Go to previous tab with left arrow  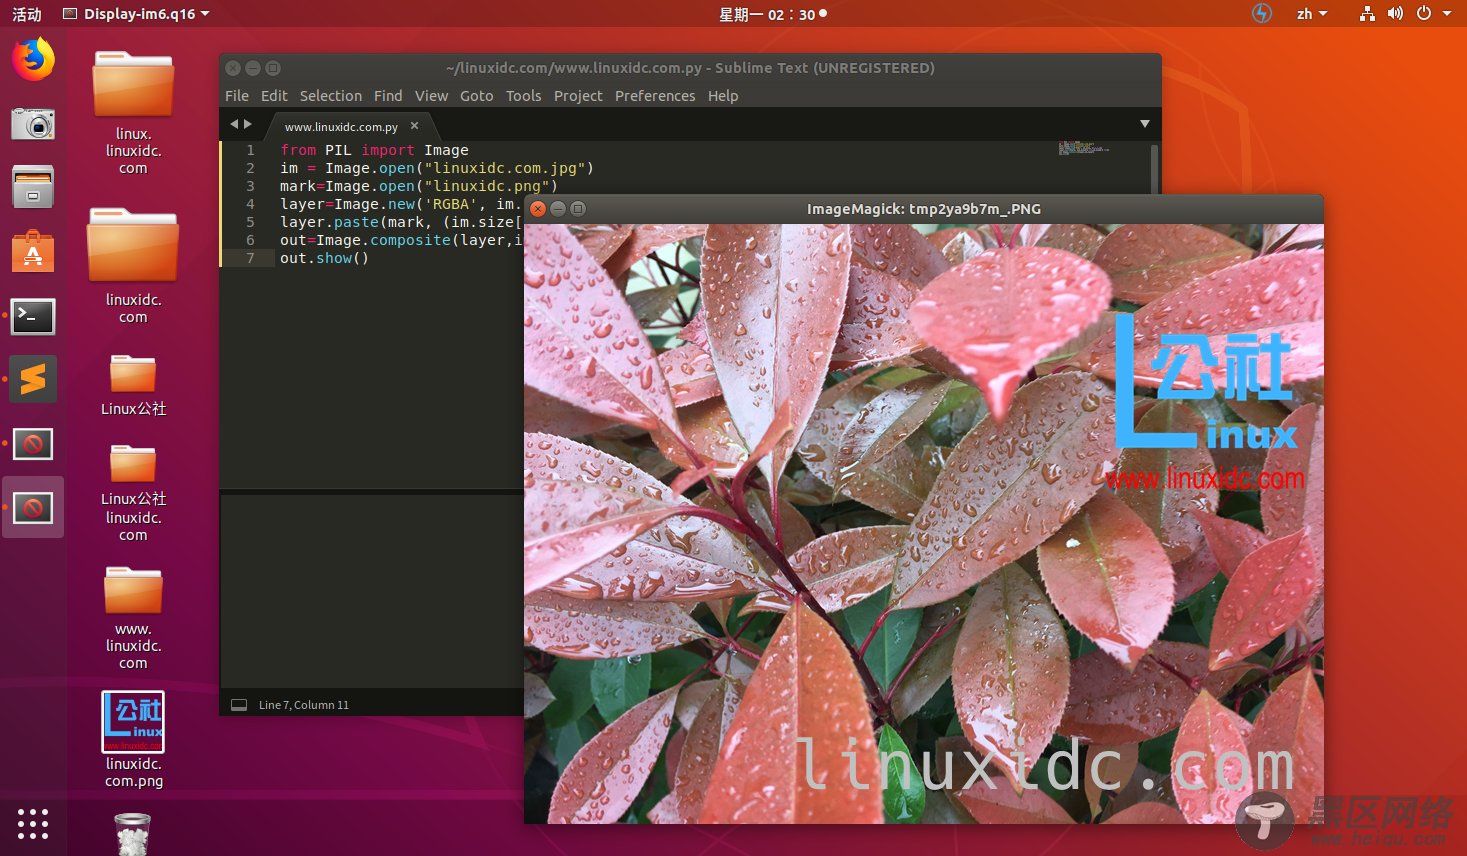234,124
